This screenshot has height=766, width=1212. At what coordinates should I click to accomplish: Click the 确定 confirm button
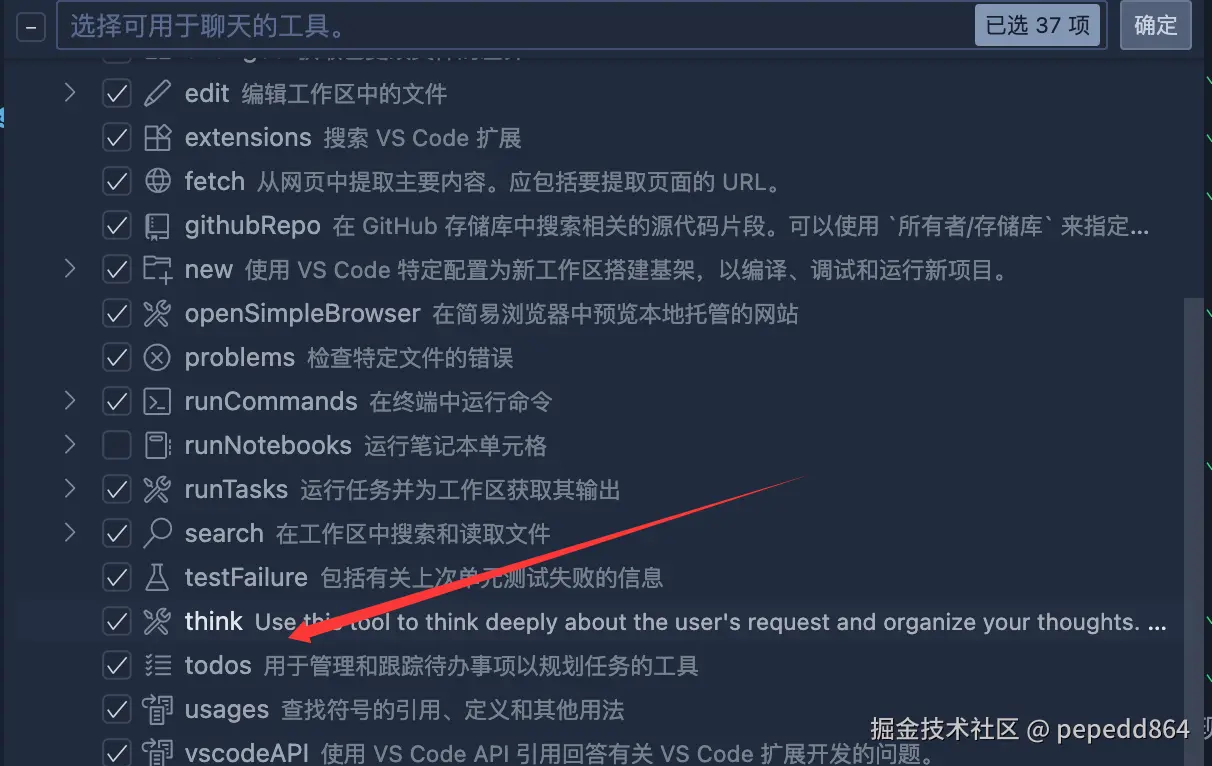coord(1156,25)
